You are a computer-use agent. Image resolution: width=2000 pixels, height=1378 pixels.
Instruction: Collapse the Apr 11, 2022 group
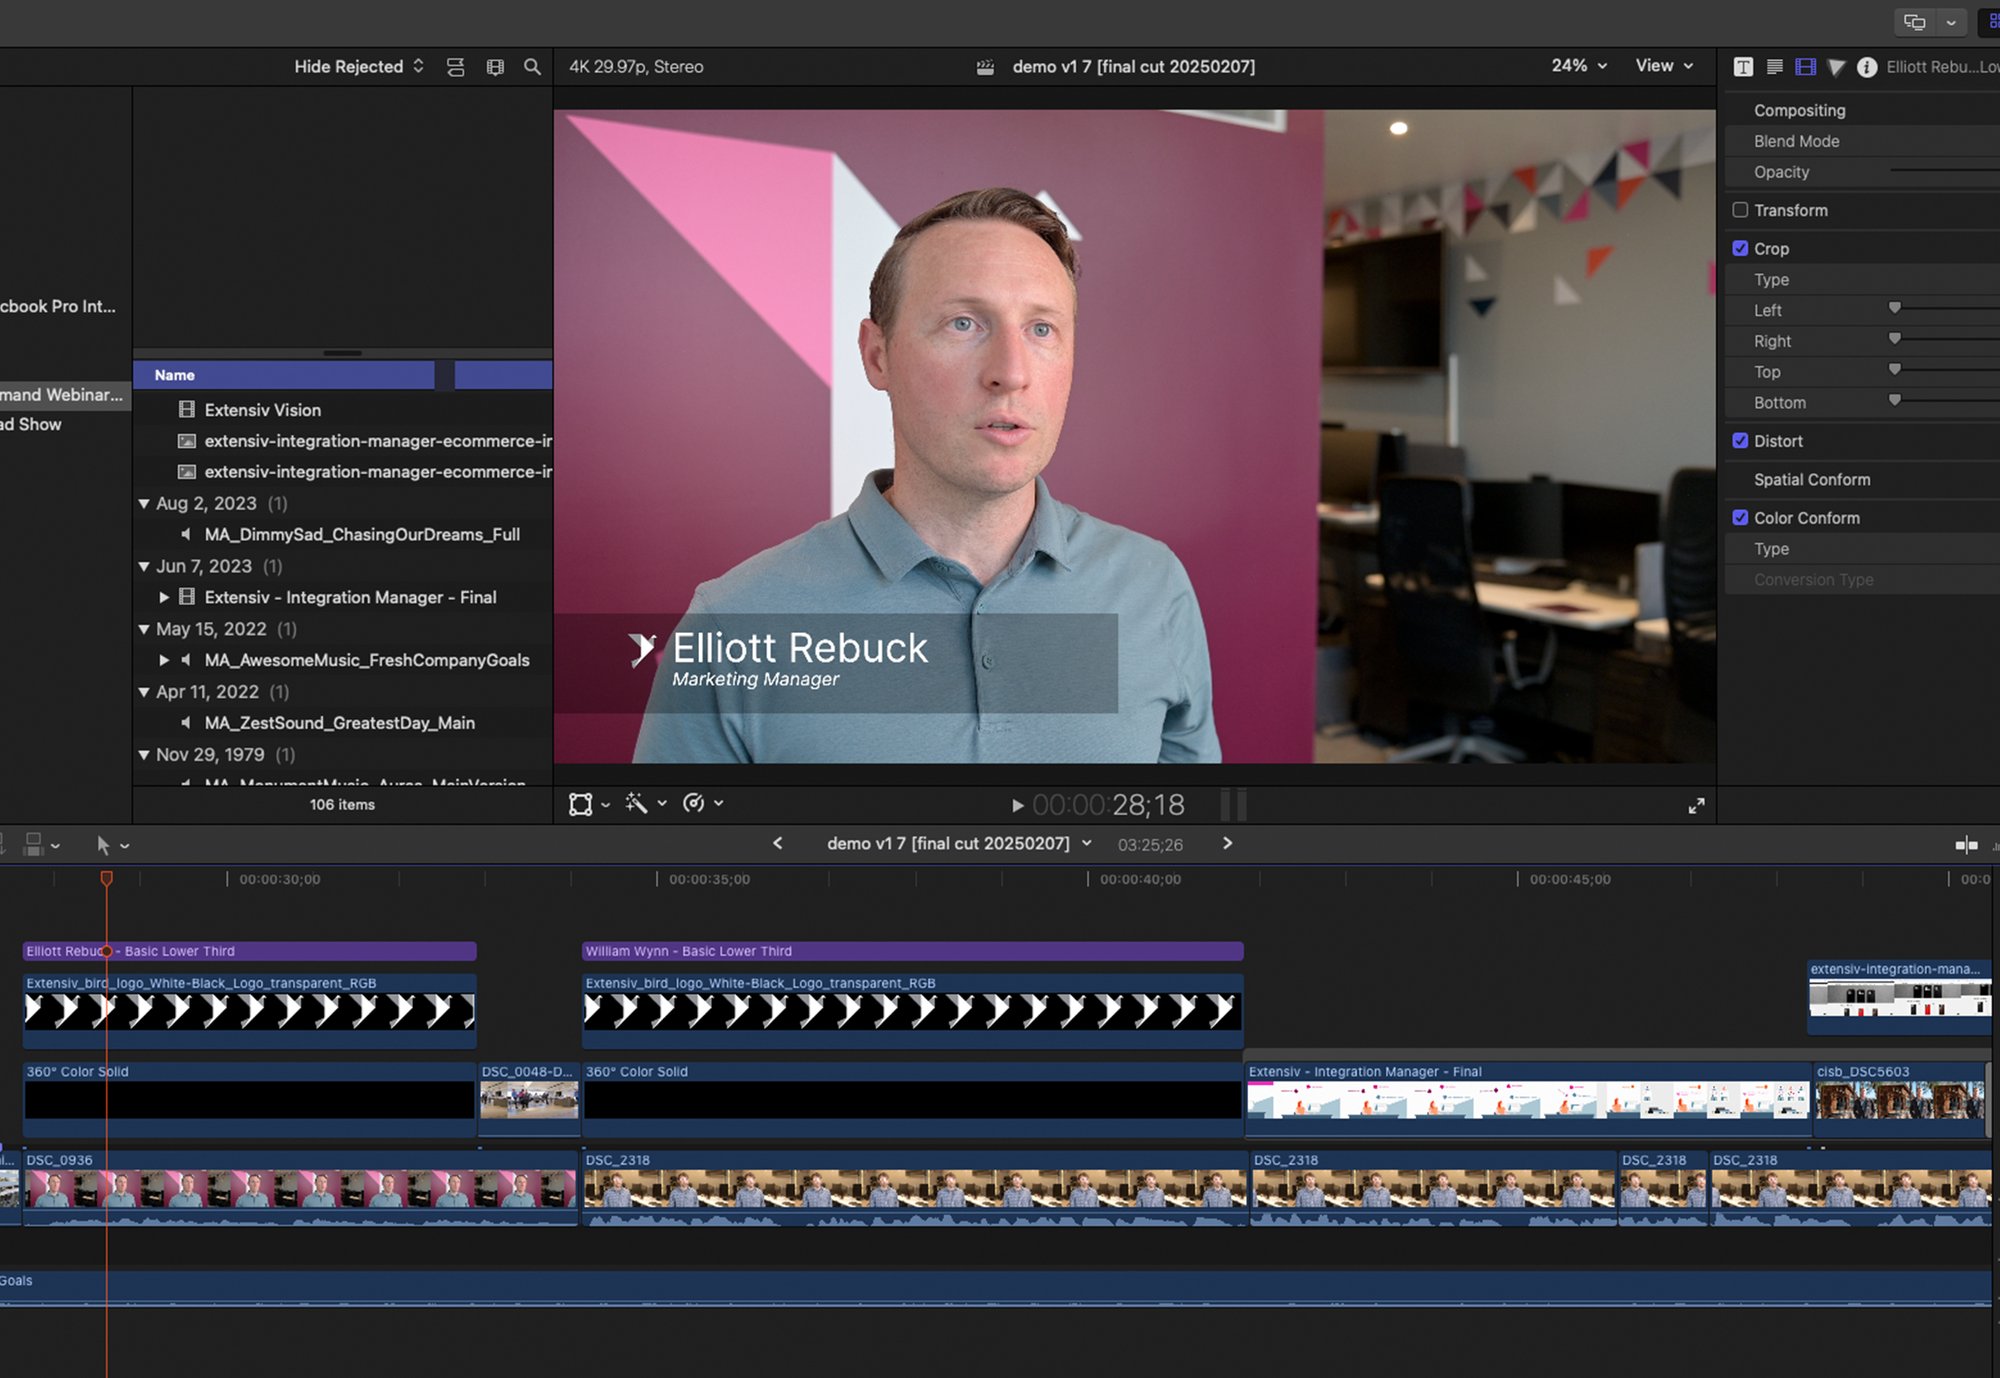(x=144, y=692)
